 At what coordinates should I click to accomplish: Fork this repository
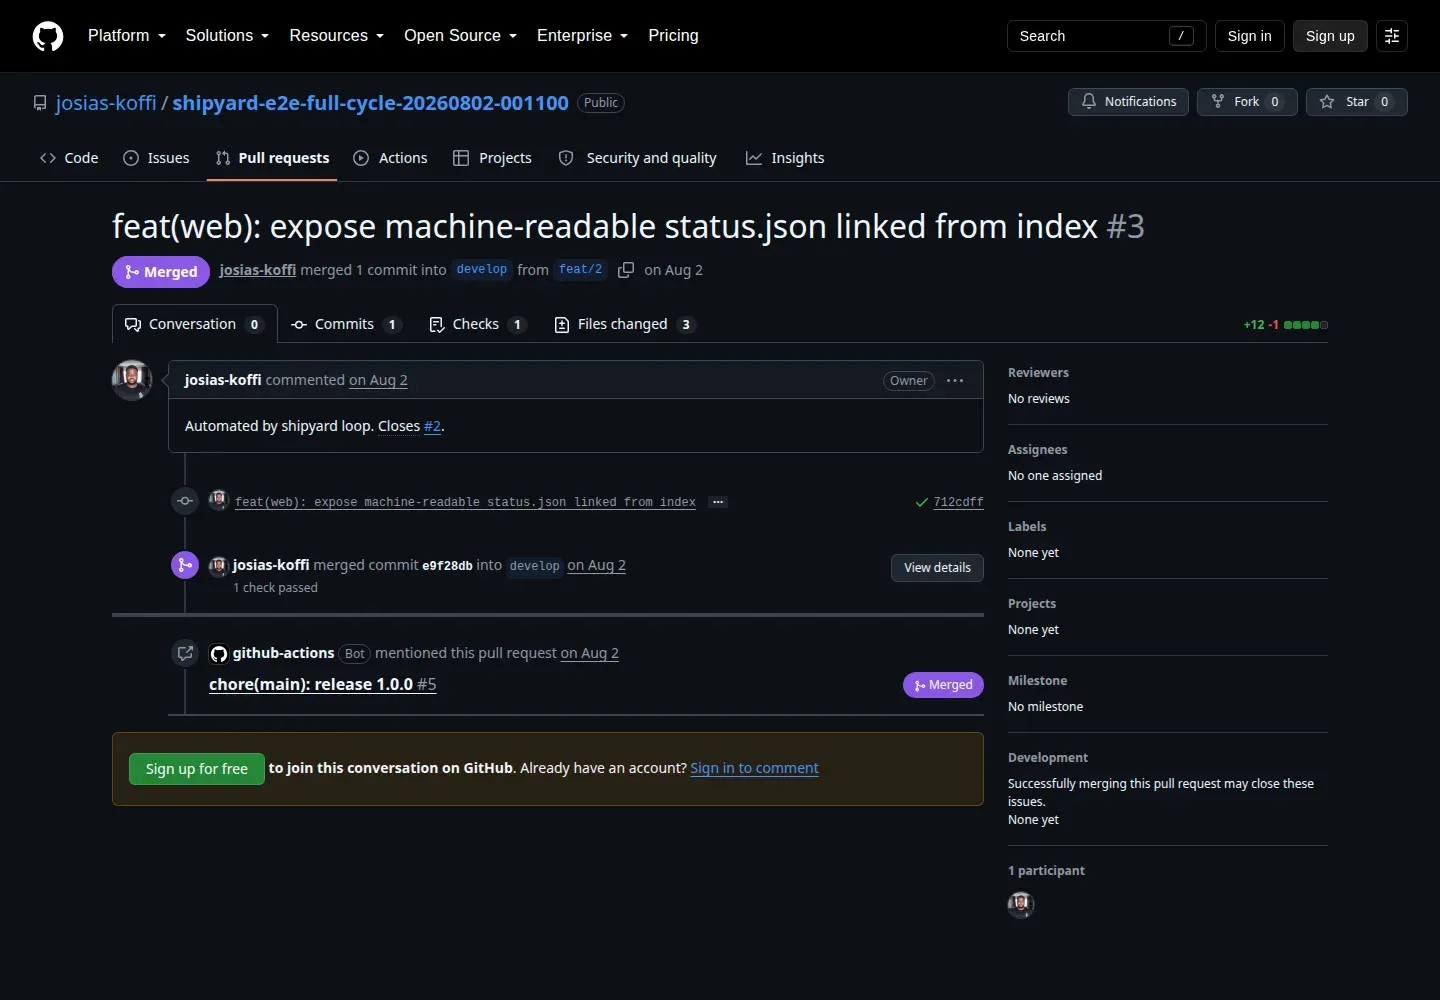pyautogui.click(x=1247, y=102)
